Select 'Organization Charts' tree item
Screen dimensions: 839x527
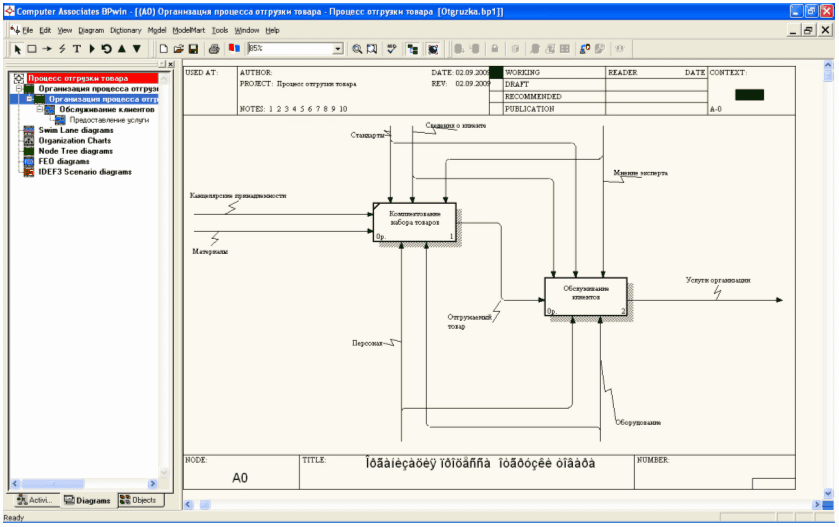(x=74, y=140)
